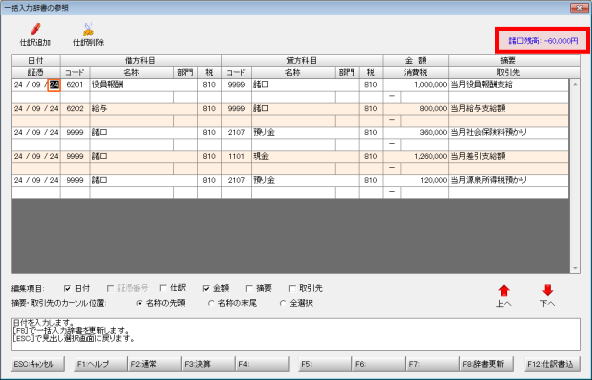Screen dimensions: 592x380
Task: Click minus sign in 役員報酬 tax row
Action: (392, 96)
